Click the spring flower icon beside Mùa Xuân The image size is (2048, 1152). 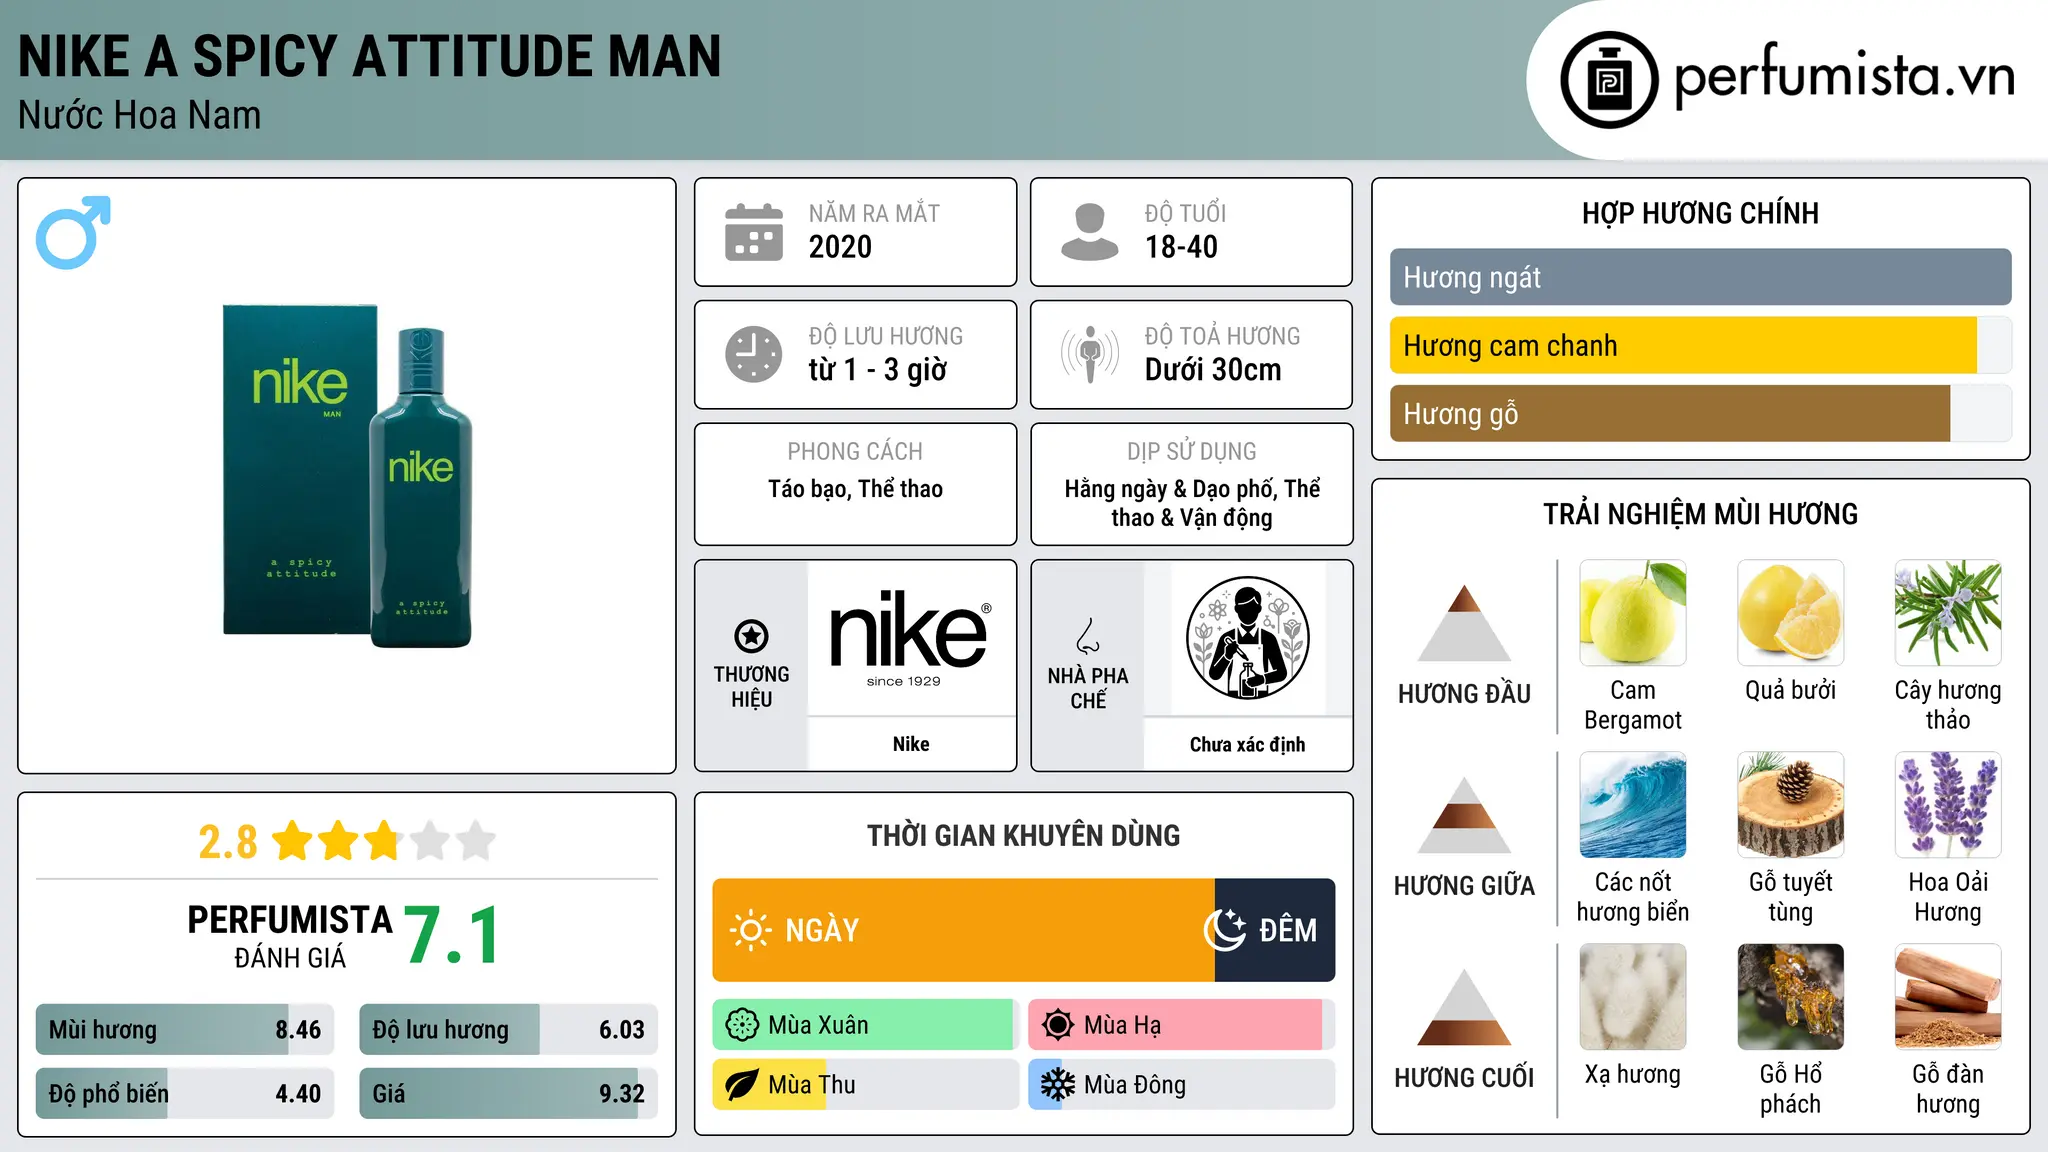pos(742,1025)
